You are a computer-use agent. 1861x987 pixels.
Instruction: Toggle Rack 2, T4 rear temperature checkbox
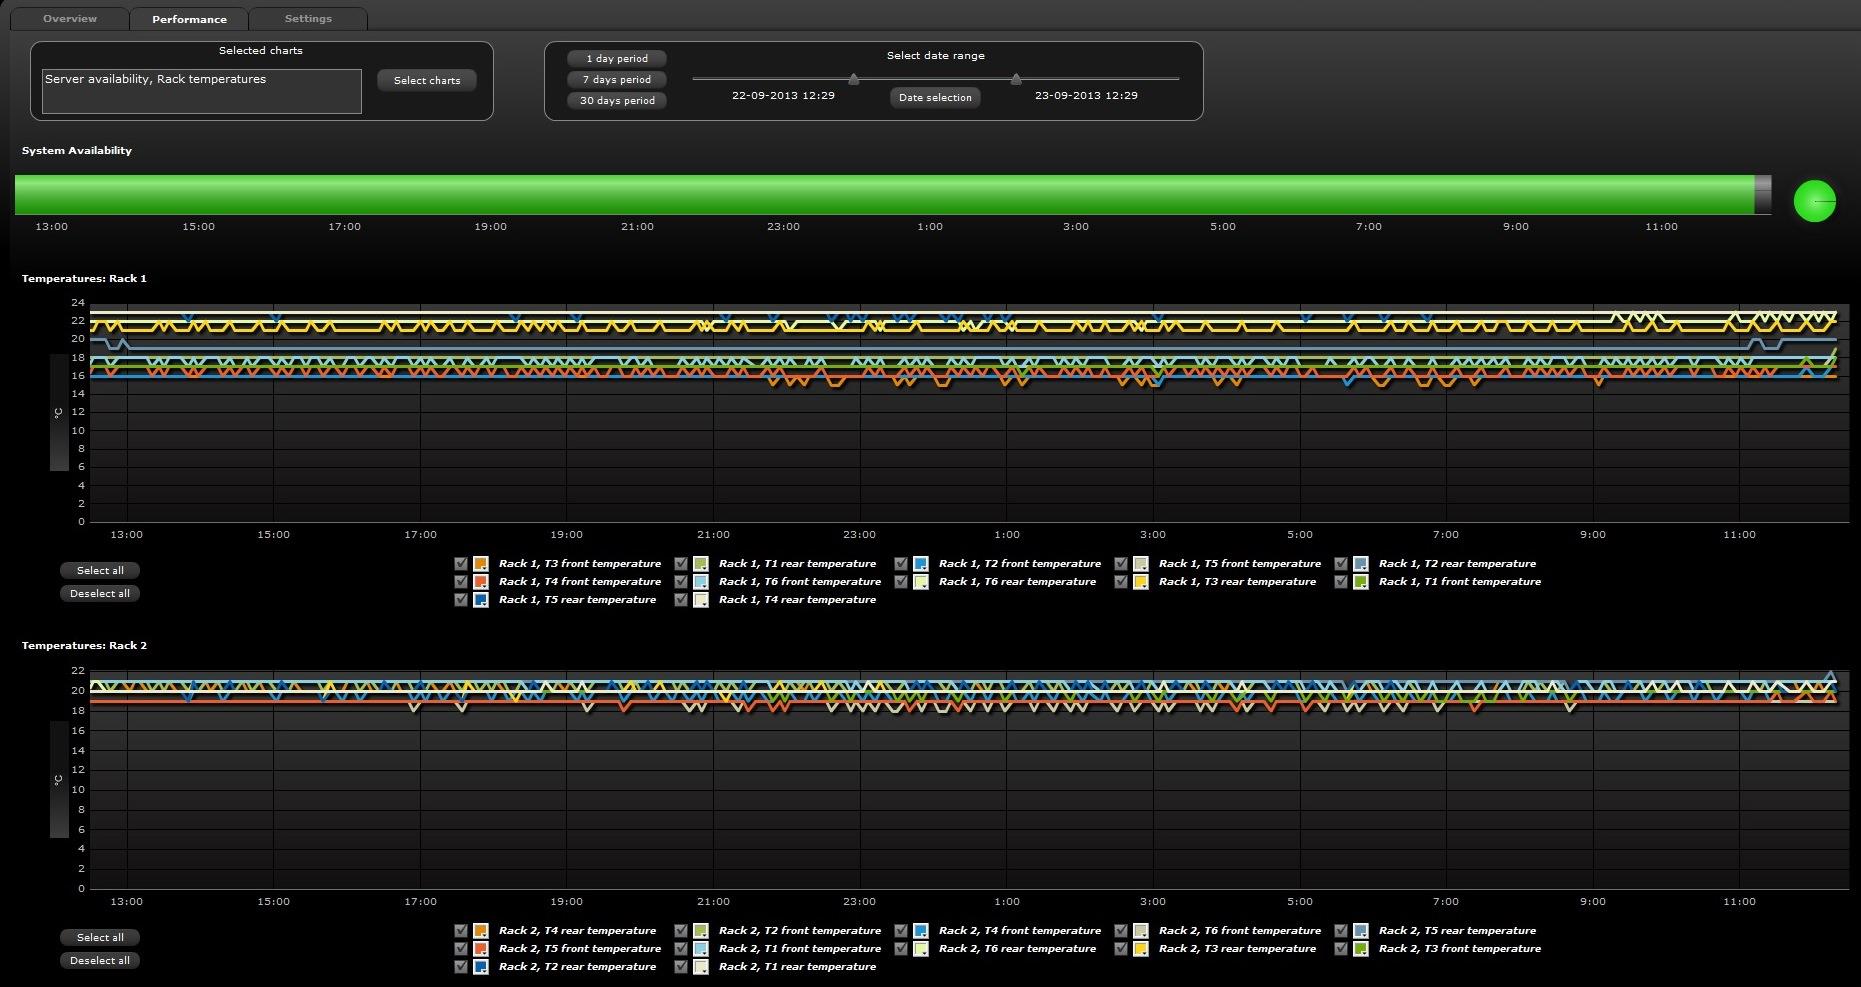coord(461,931)
